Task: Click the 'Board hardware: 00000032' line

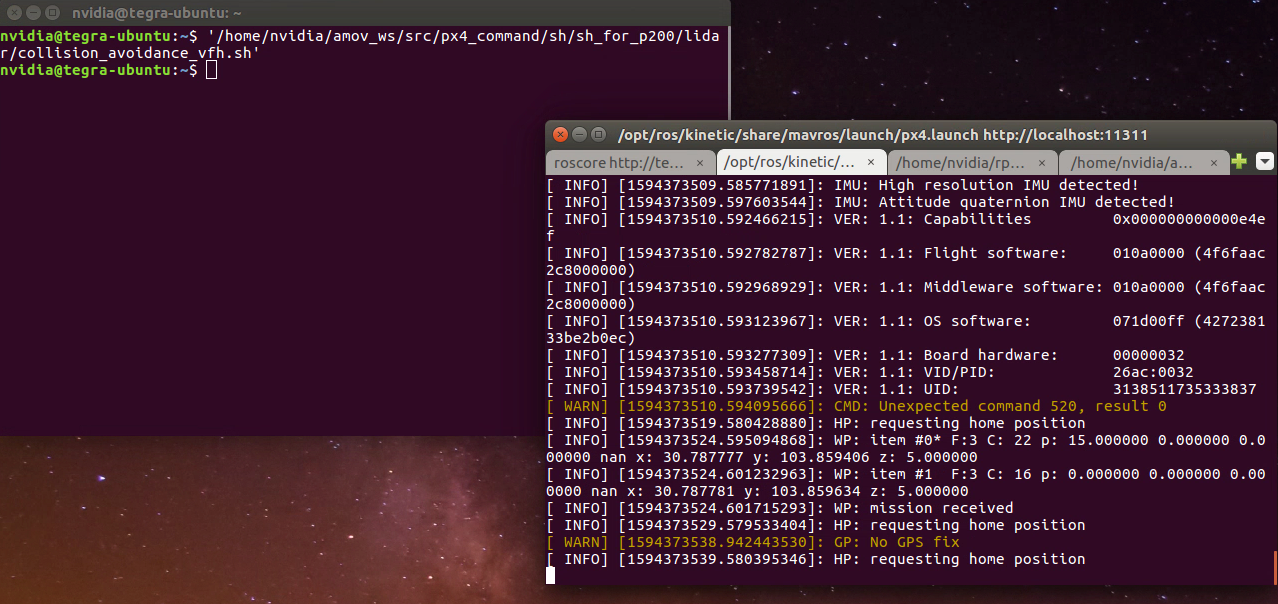Action: (865, 355)
